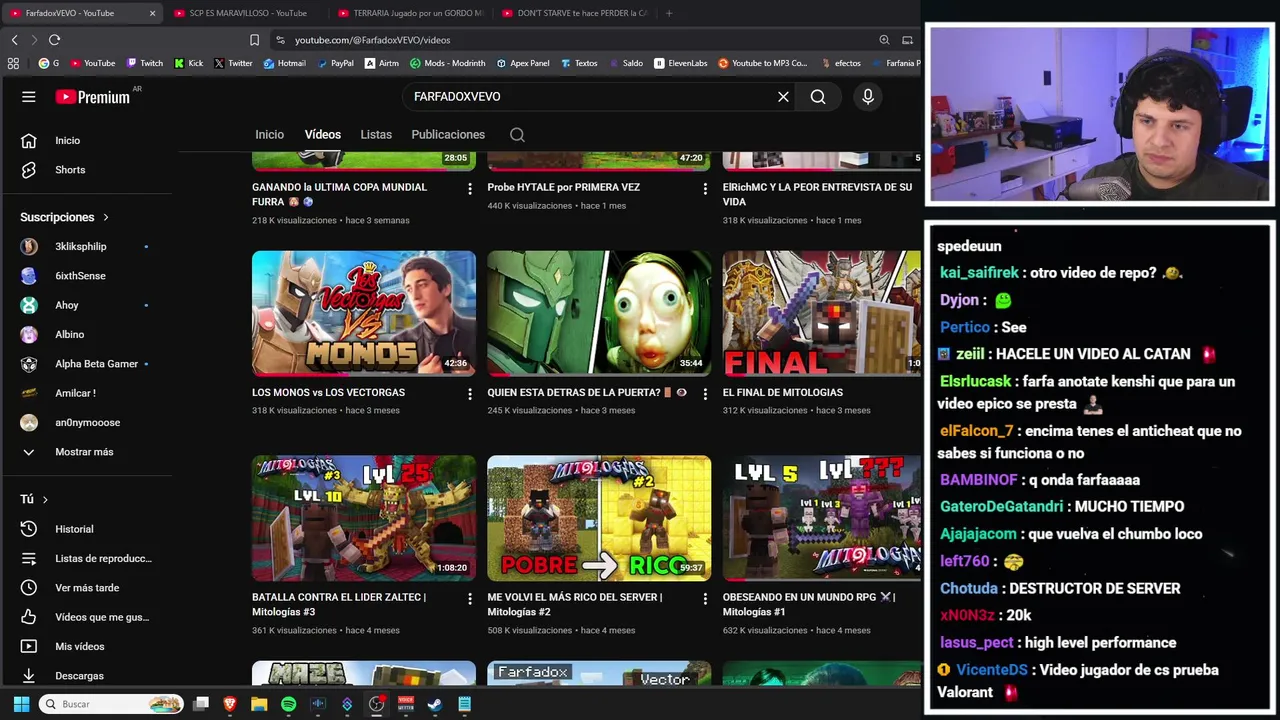Search within the channel using magnifier icon

[517, 135]
